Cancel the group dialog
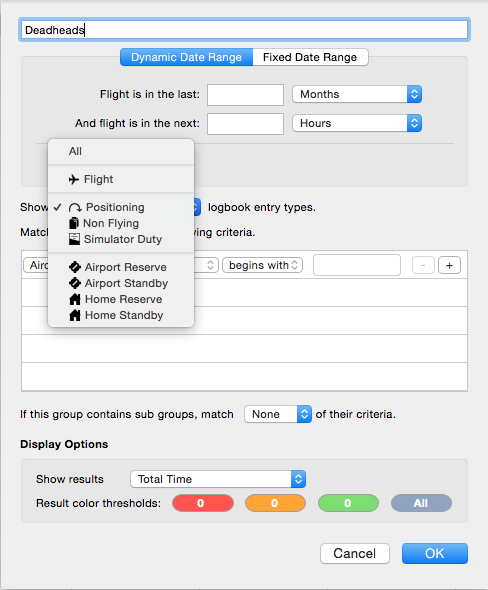Image resolution: width=488 pixels, height=590 pixels. coord(355,554)
